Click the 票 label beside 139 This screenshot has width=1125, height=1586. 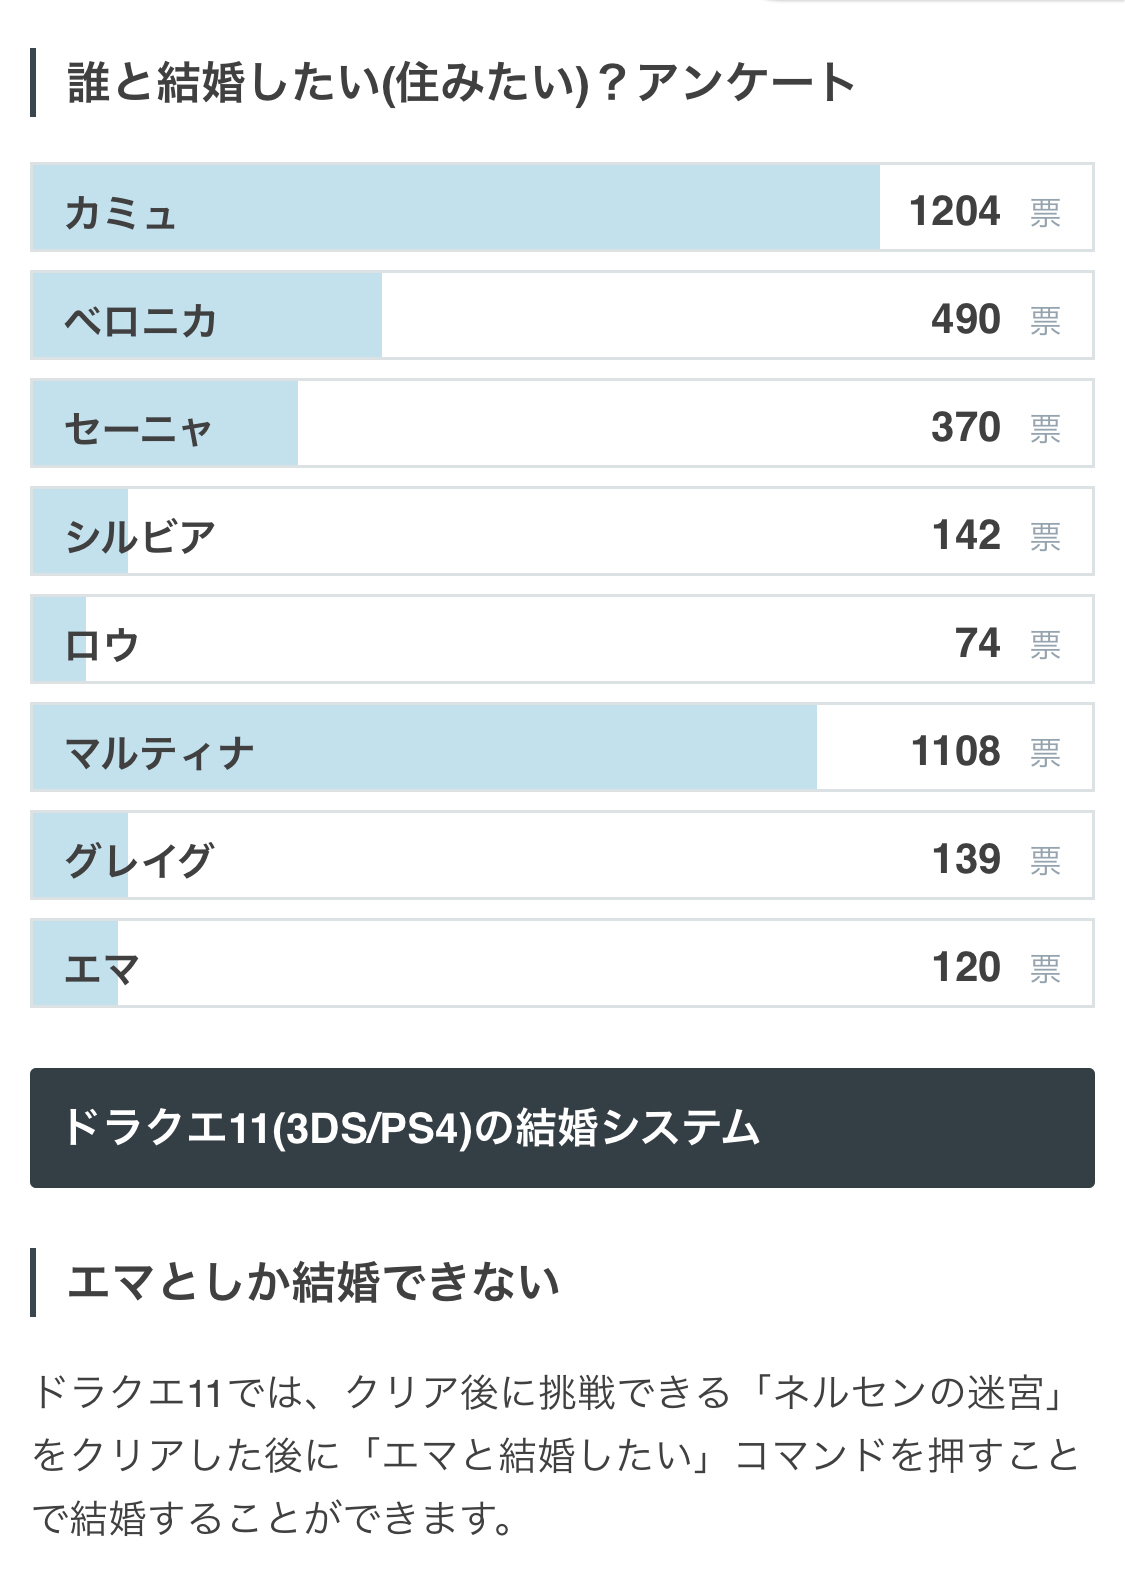tap(1045, 861)
